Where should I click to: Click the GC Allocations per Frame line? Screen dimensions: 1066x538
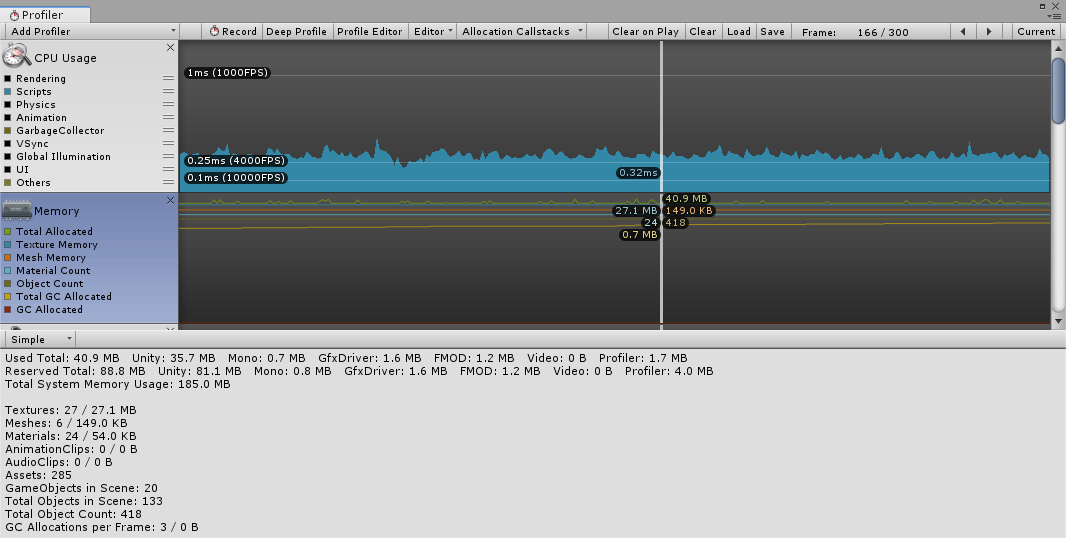pyautogui.click(x=102, y=527)
